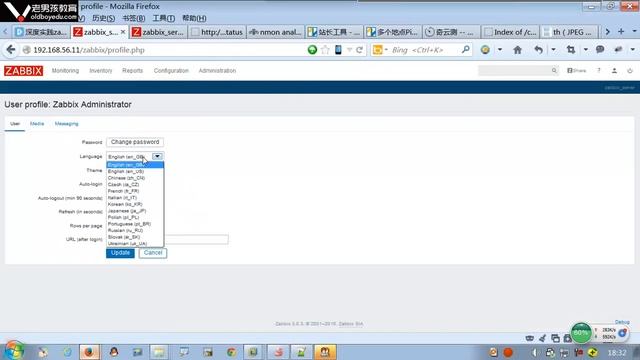This screenshot has height=360, width=640.
Task: Switch to the Index of /c... browser tab
Action: pos(510,32)
